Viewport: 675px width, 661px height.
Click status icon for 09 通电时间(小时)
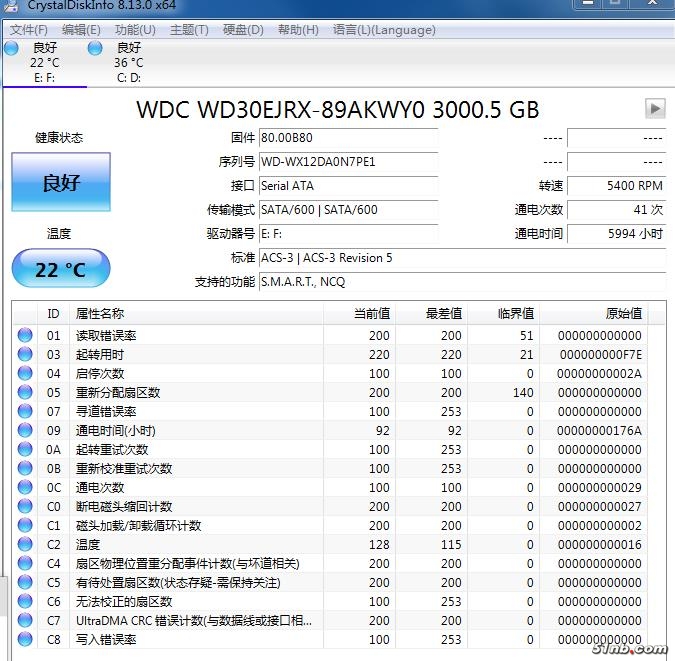click(x=25, y=430)
